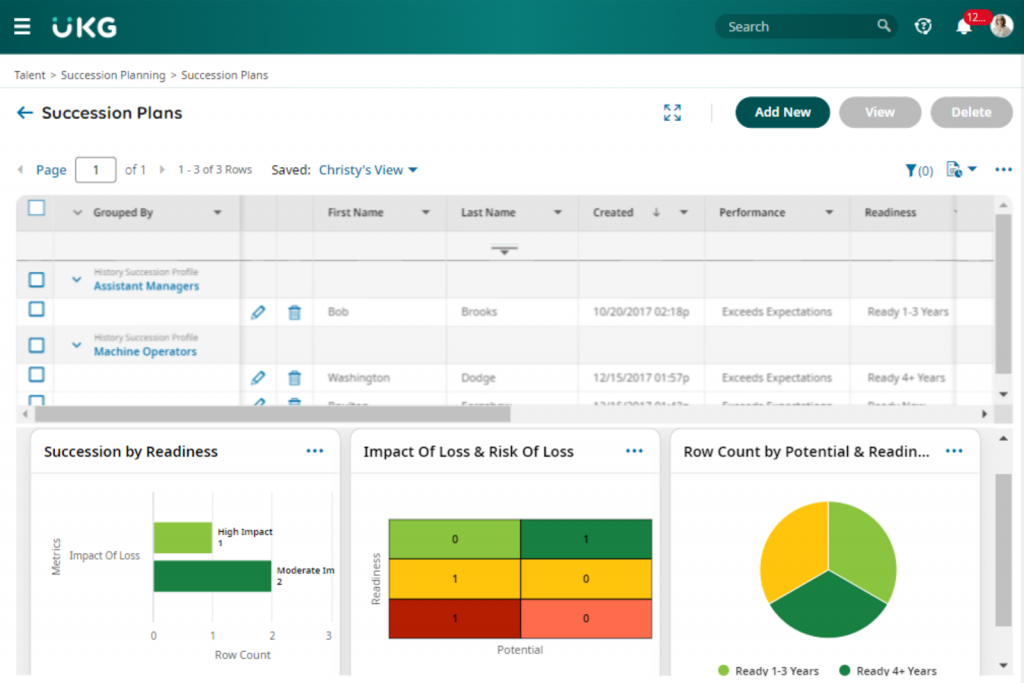Edit Bob Brooks row with pencil

pos(258,312)
